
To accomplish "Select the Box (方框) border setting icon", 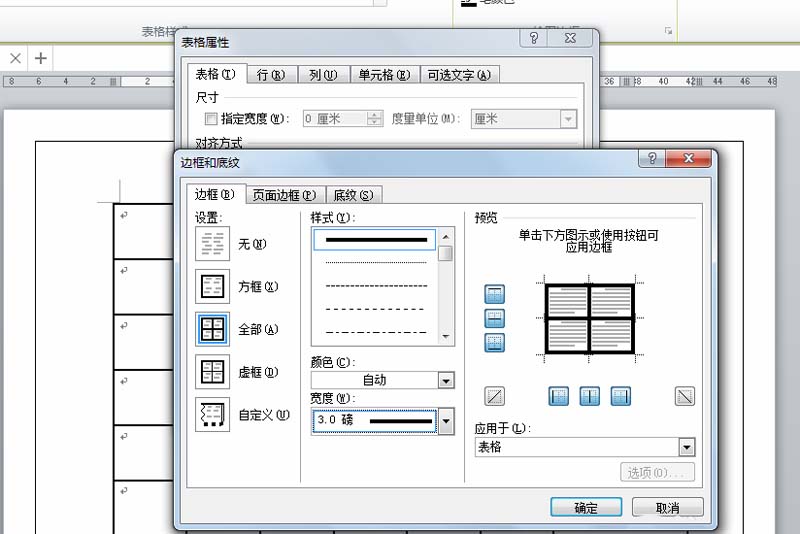I will pyautogui.click(x=212, y=287).
